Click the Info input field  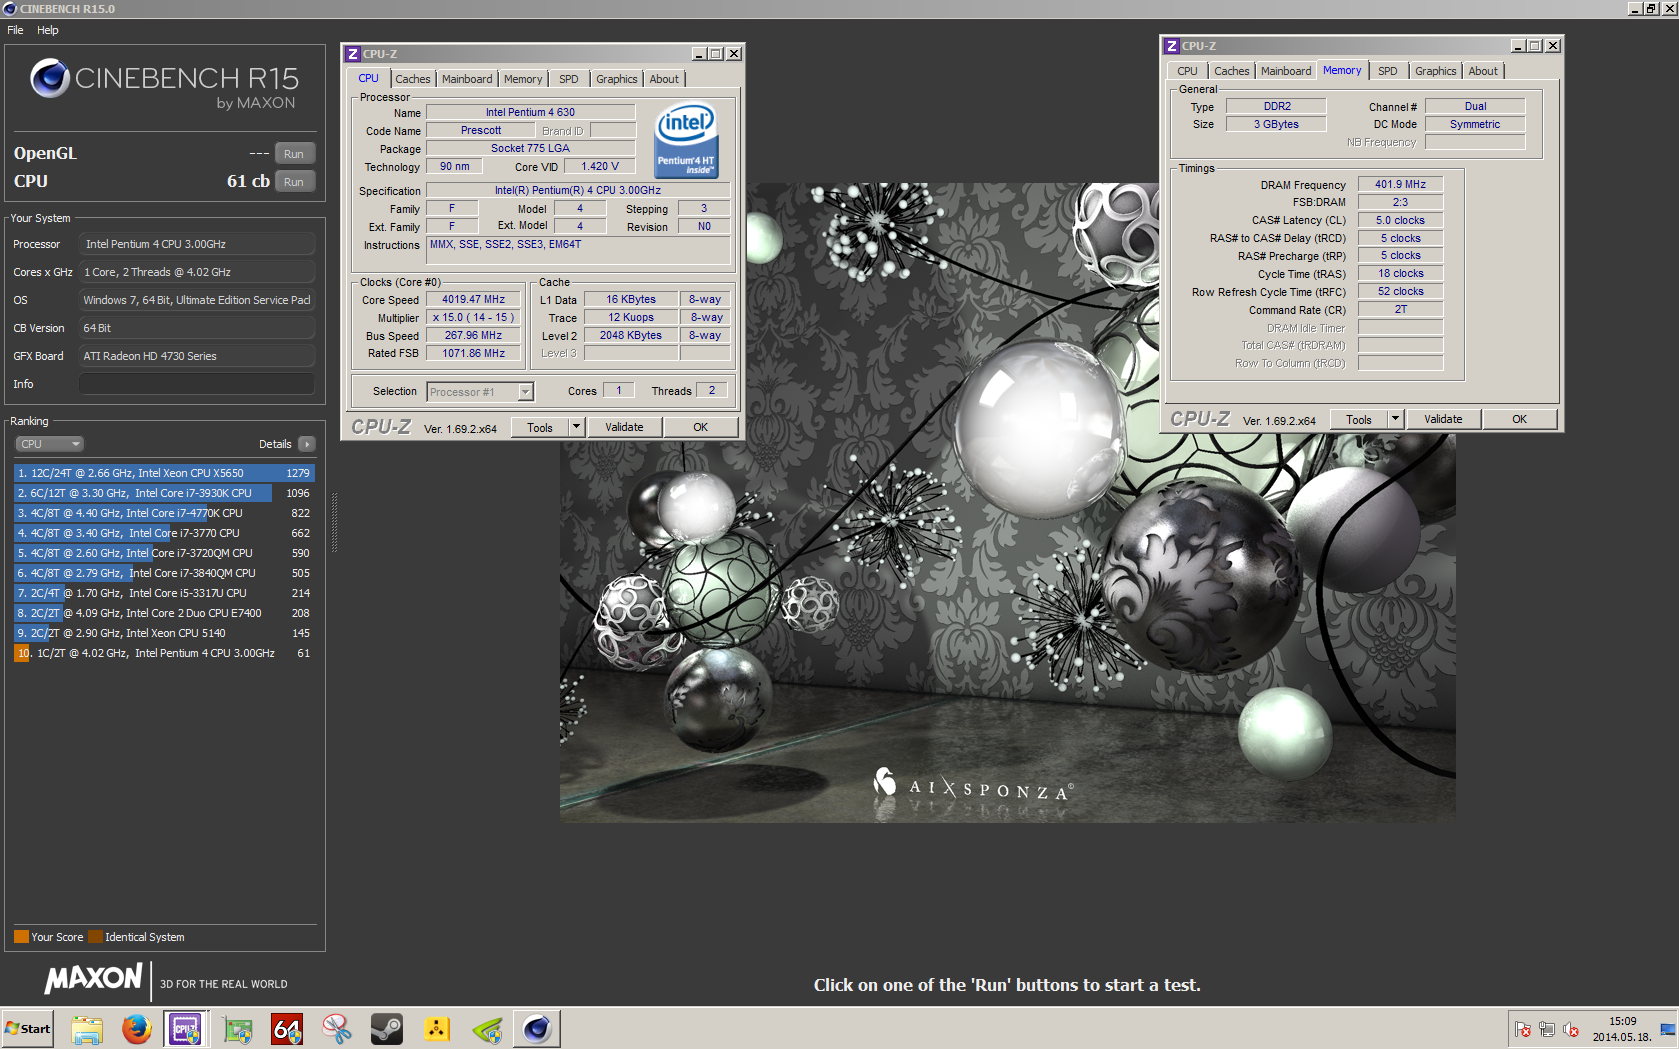(x=196, y=384)
